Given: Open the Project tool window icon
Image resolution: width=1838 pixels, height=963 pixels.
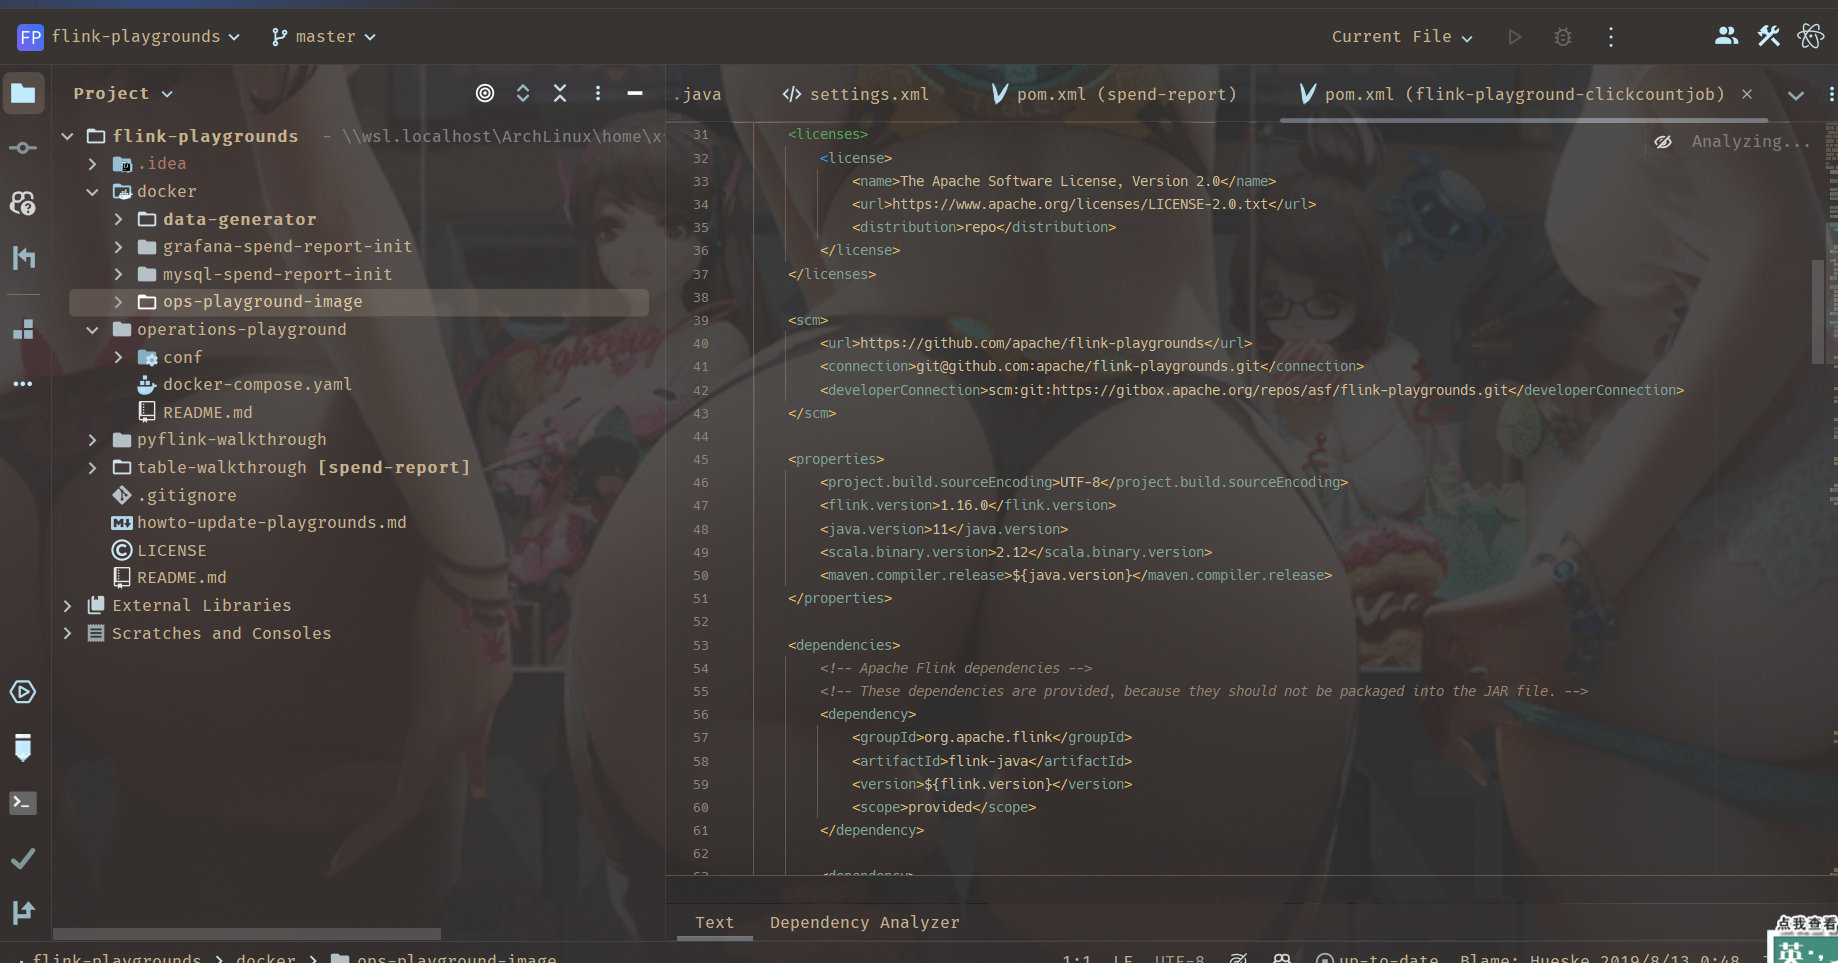Looking at the screenshot, I should pyautogui.click(x=23, y=94).
